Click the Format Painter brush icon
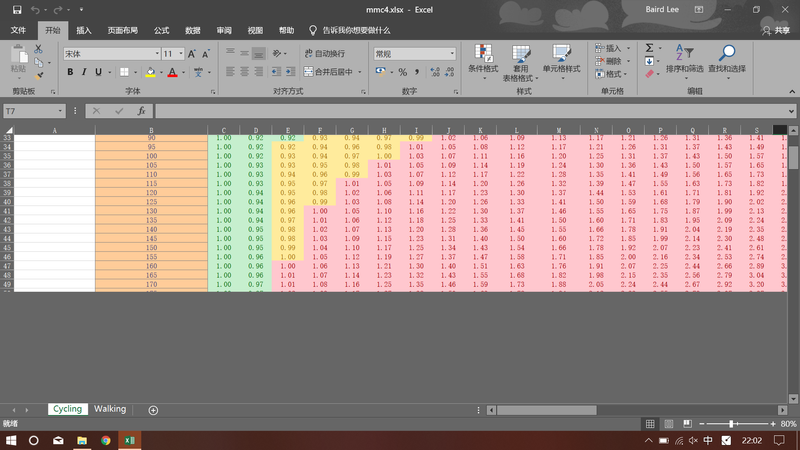800x450 pixels. tap(40, 75)
